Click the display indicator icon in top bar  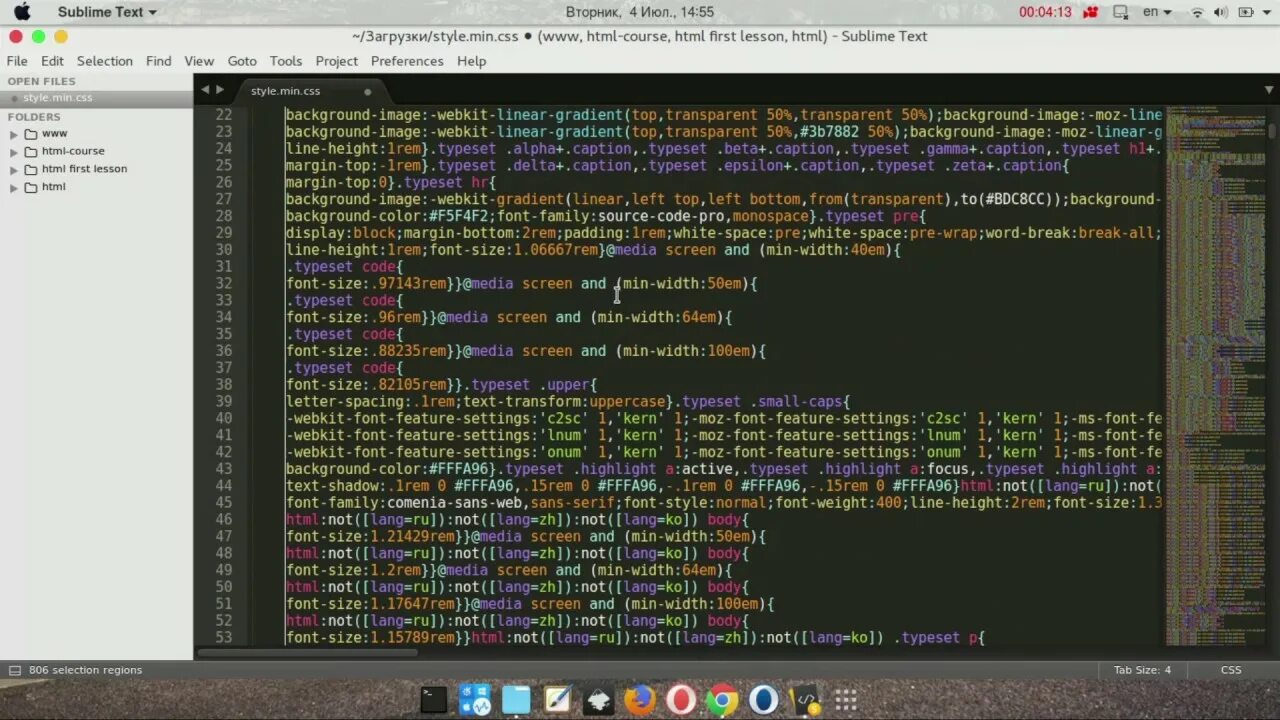1121,12
